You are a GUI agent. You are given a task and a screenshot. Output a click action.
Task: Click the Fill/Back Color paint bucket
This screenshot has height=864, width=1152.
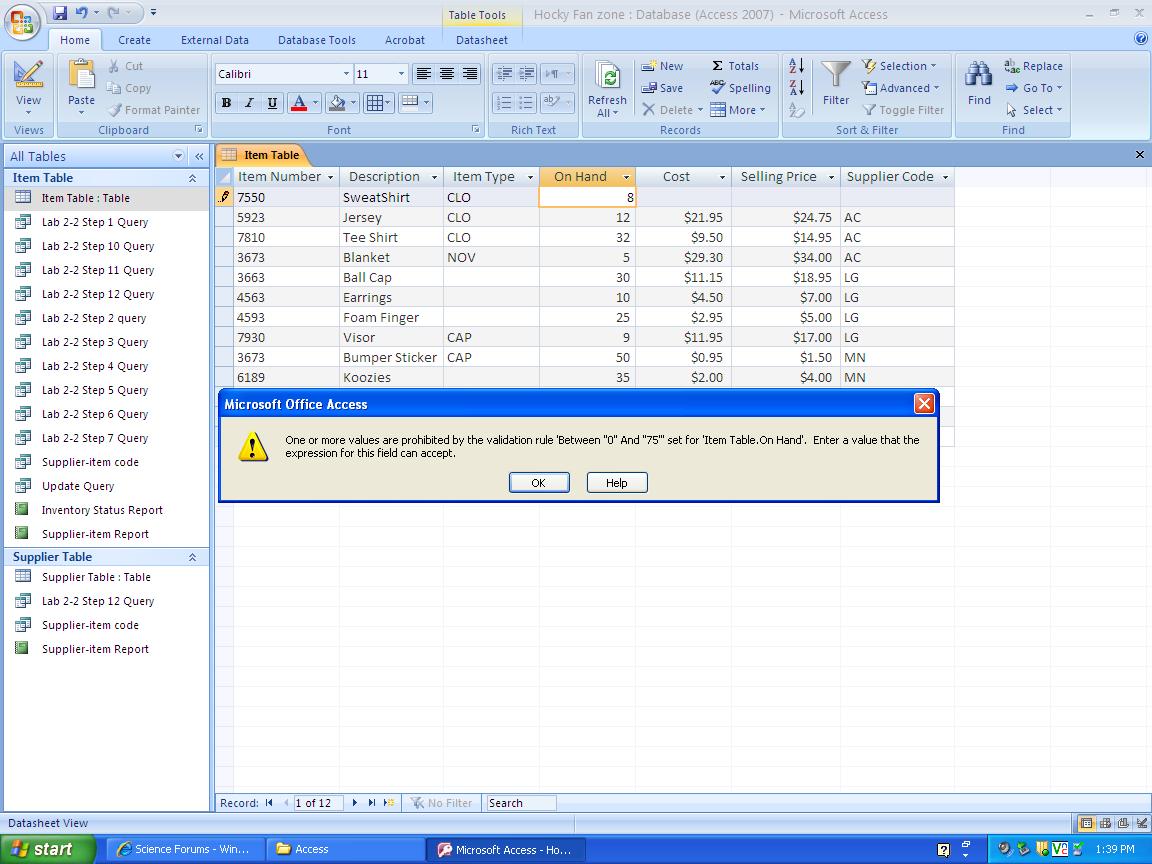click(x=337, y=103)
